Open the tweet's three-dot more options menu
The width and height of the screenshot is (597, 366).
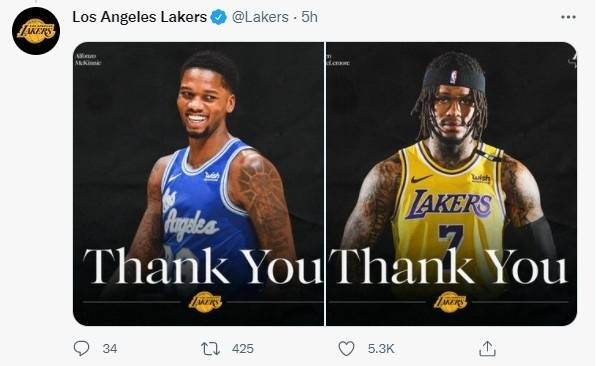568,17
